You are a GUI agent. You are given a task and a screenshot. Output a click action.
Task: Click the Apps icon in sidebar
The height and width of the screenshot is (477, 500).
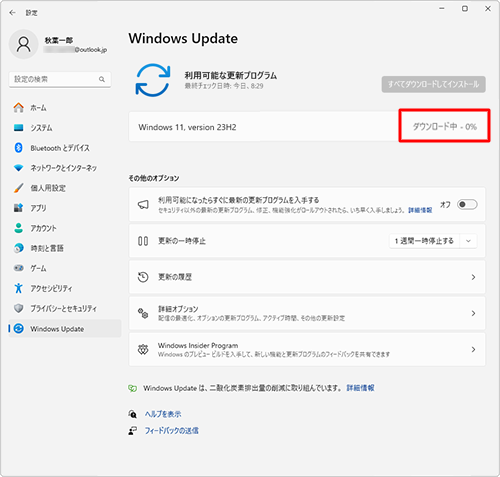pos(19,208)
